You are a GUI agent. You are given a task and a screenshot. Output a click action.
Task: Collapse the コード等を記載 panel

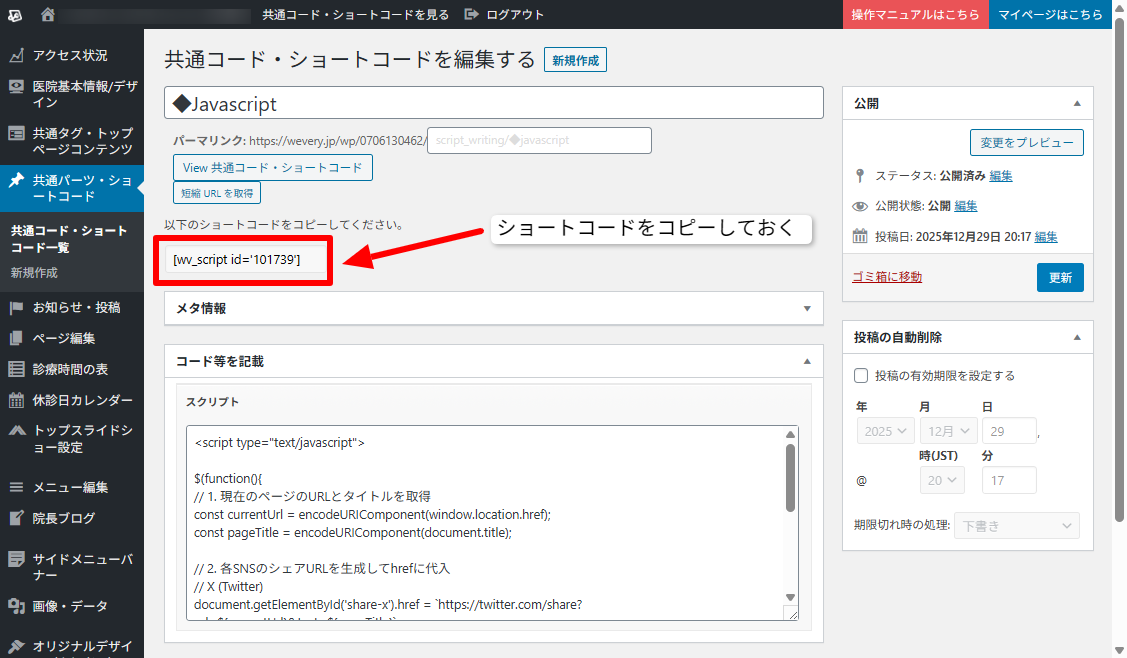click(x=807, y=361)
